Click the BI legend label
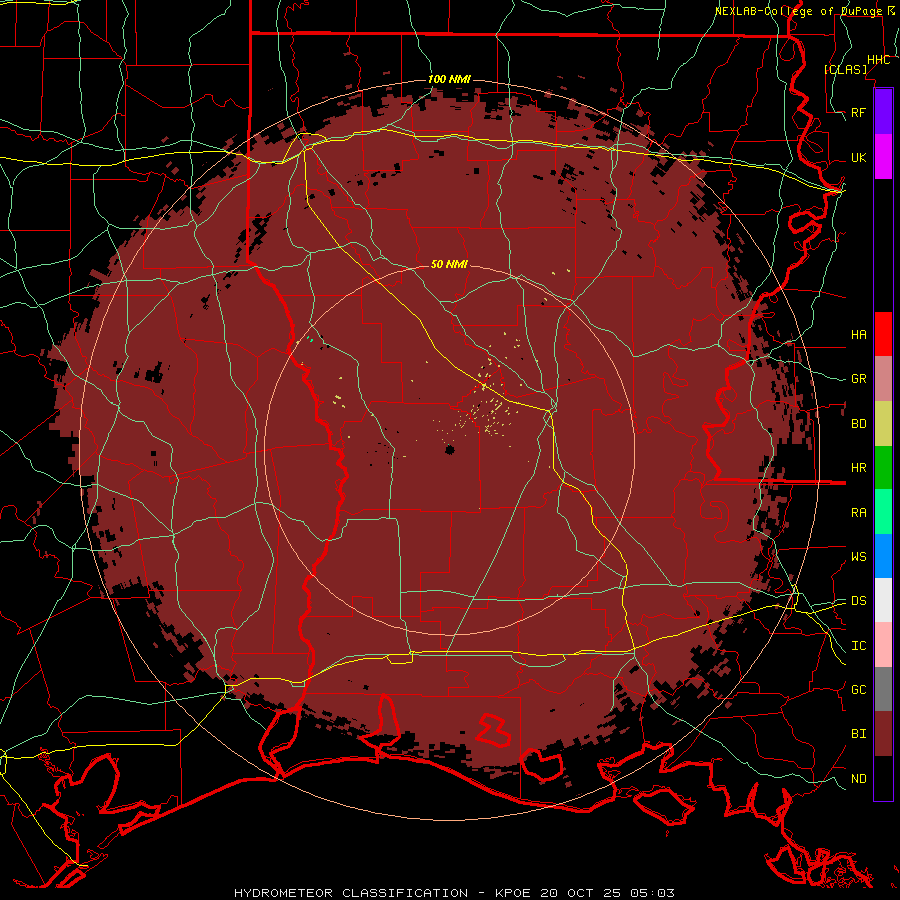Viewport: 900px width, 900px height. point(859,734)
